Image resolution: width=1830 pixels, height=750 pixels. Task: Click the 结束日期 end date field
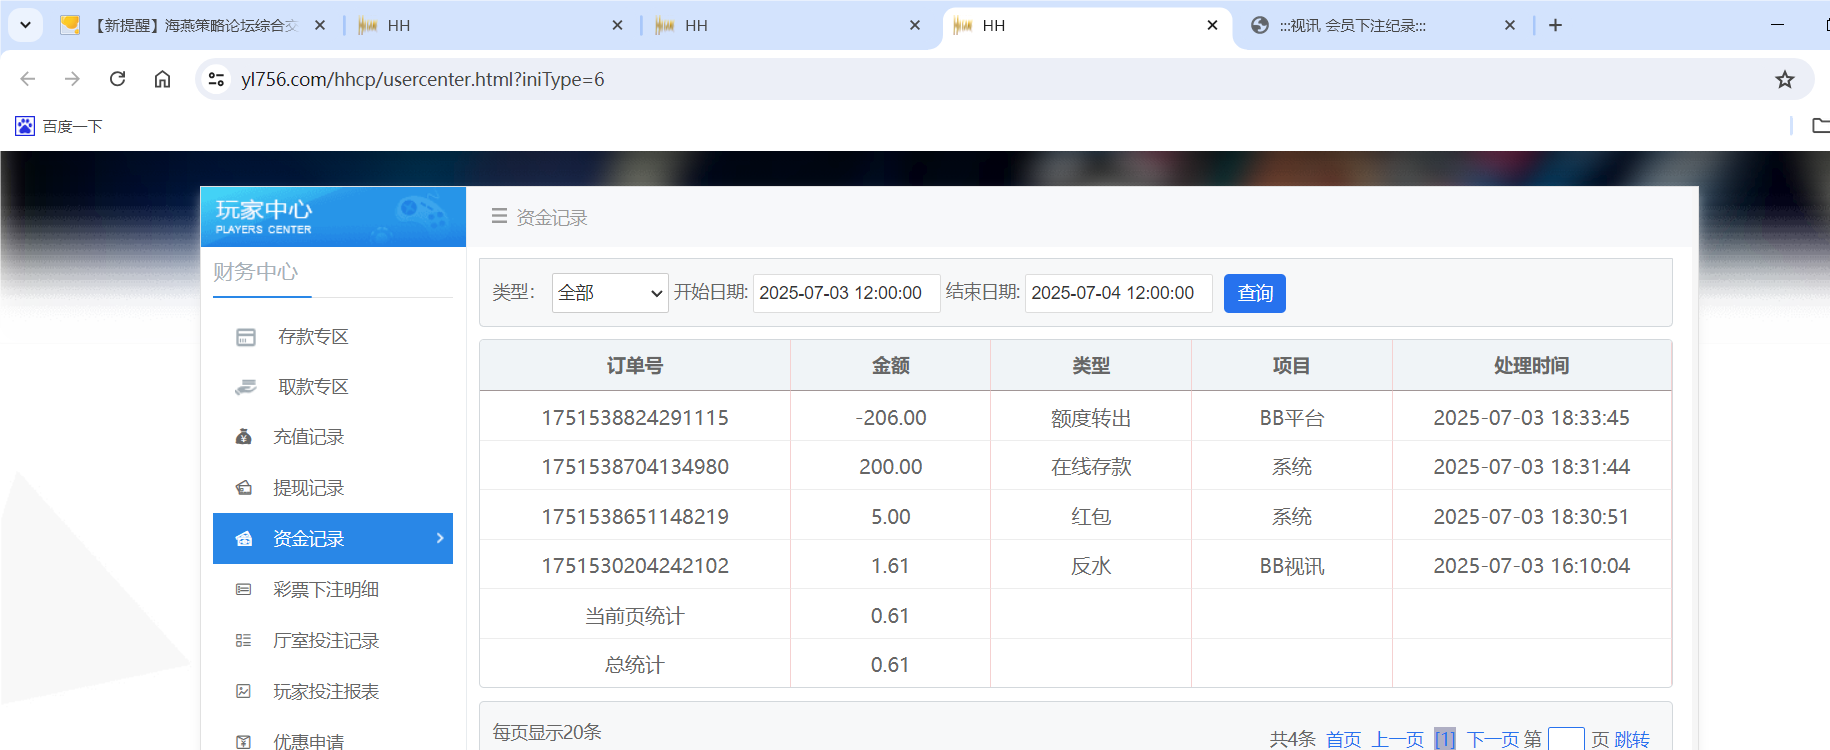[1118, 293]
